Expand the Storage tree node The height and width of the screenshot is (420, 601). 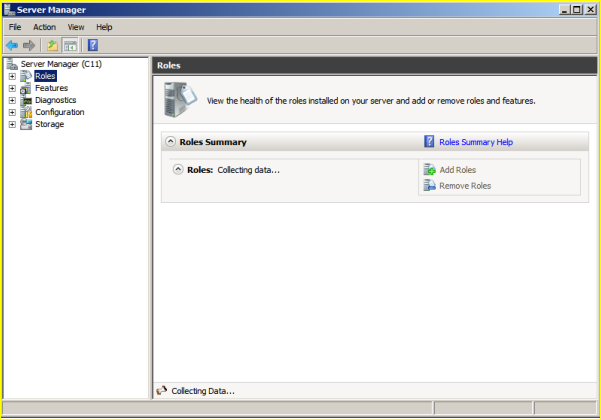[x=12, y=125]
